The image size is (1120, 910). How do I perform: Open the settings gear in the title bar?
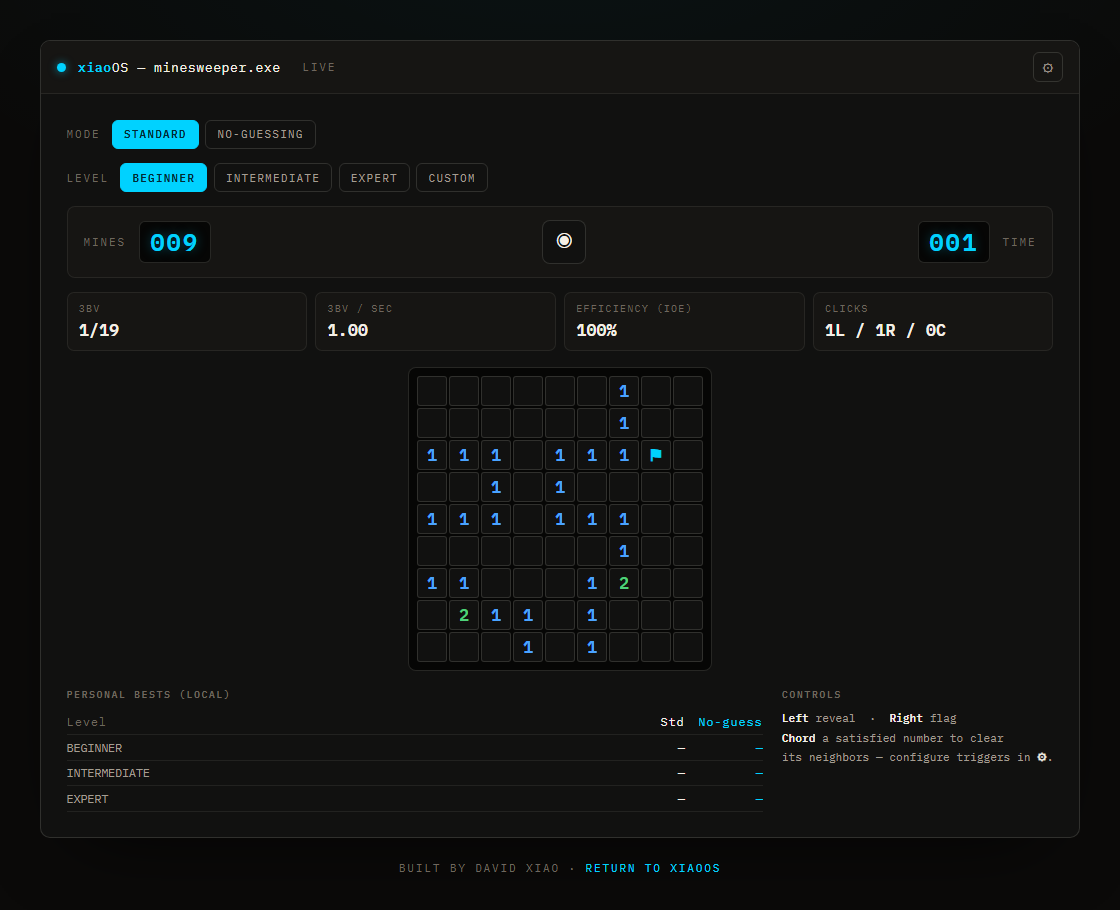pos(1047,67)
